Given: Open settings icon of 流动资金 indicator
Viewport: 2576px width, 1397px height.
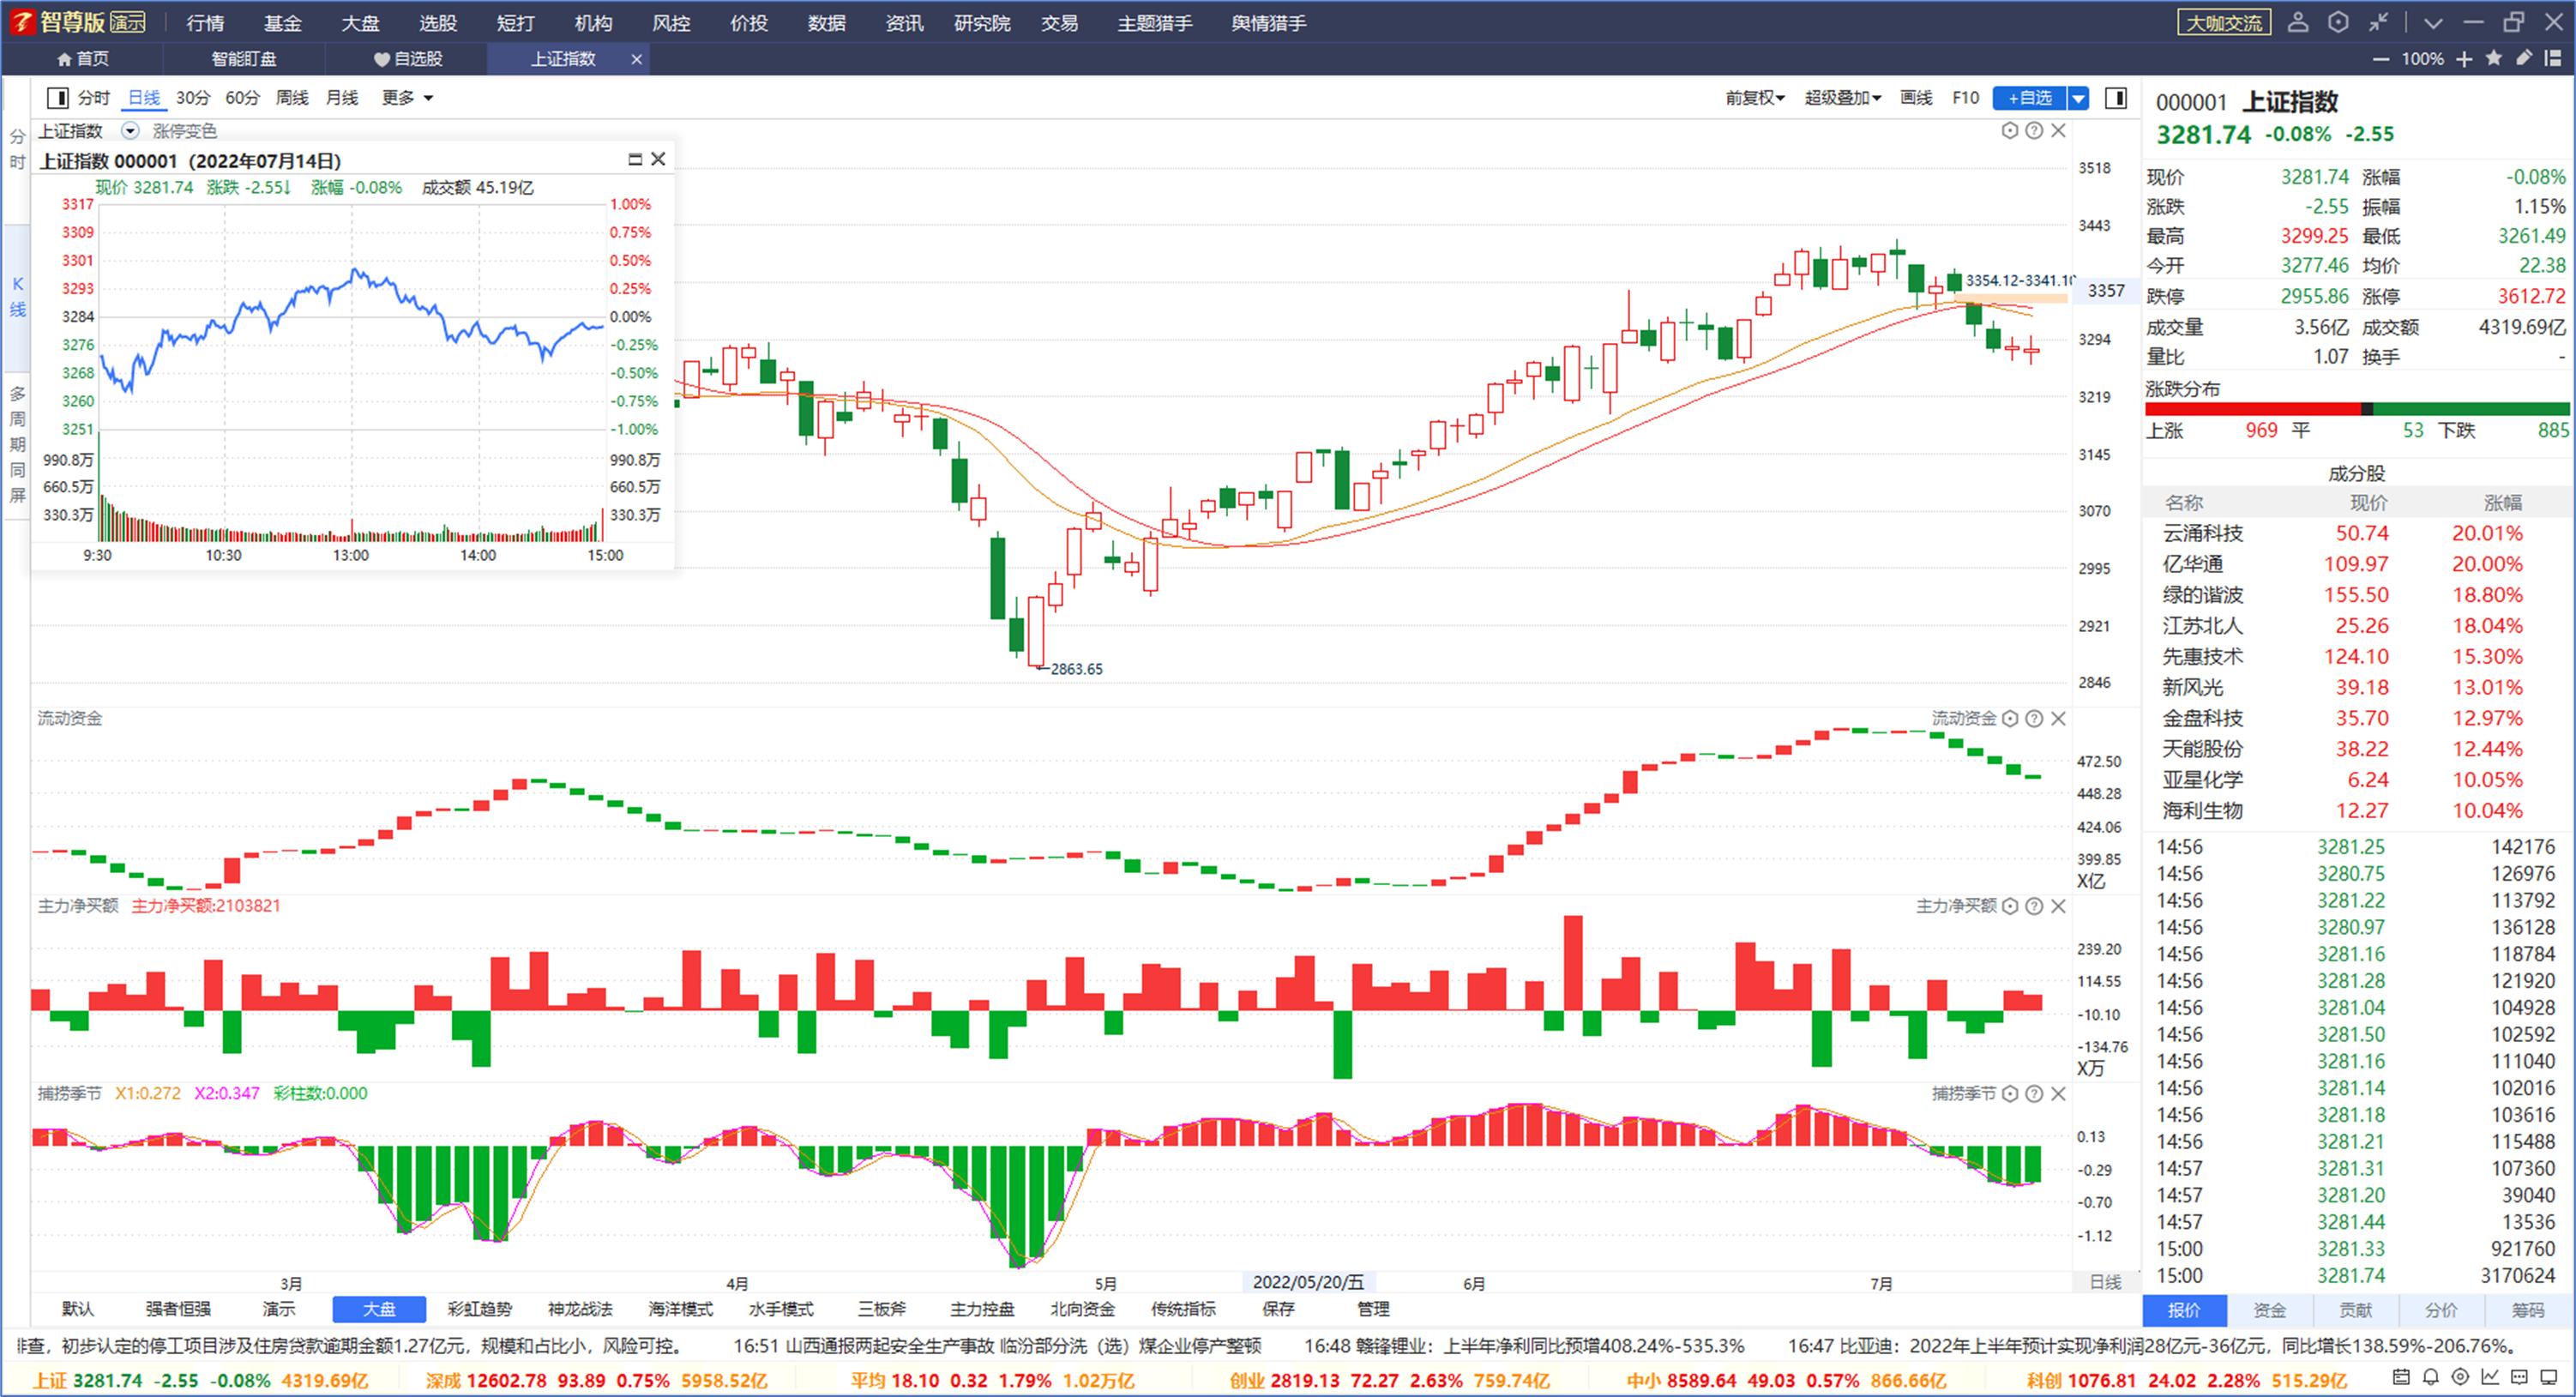Looking at the screenshot, I should [2010, 719].
